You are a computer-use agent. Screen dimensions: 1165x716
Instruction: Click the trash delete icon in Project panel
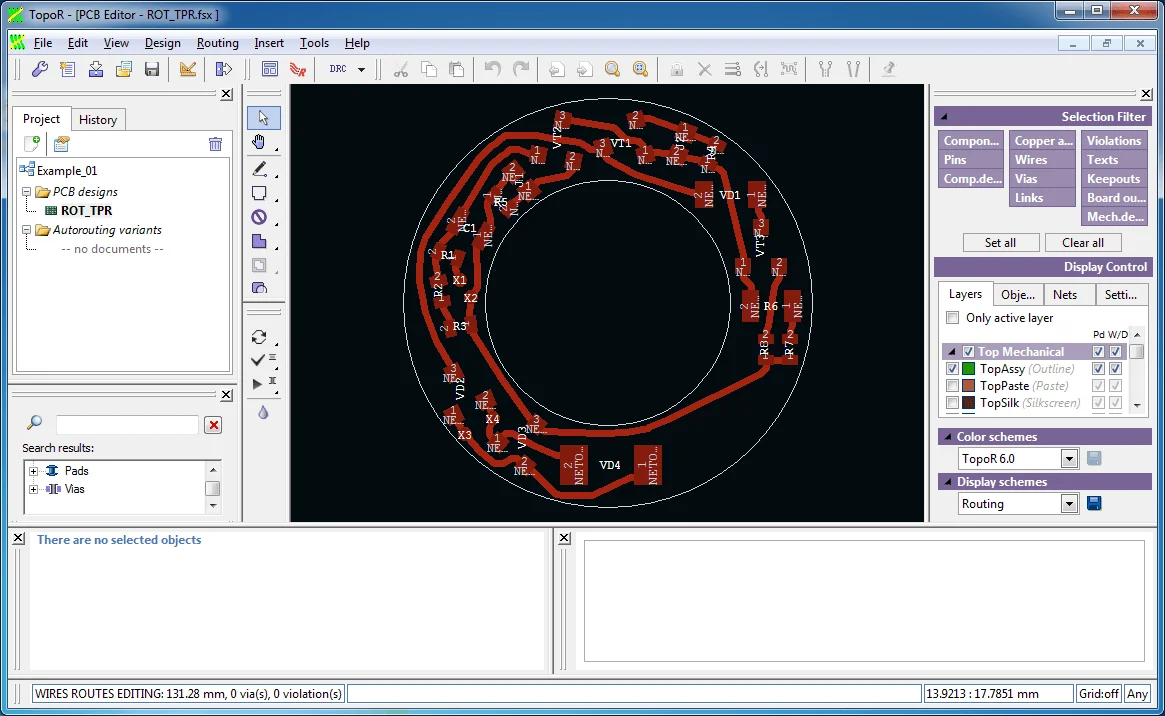tap(215, 144)
